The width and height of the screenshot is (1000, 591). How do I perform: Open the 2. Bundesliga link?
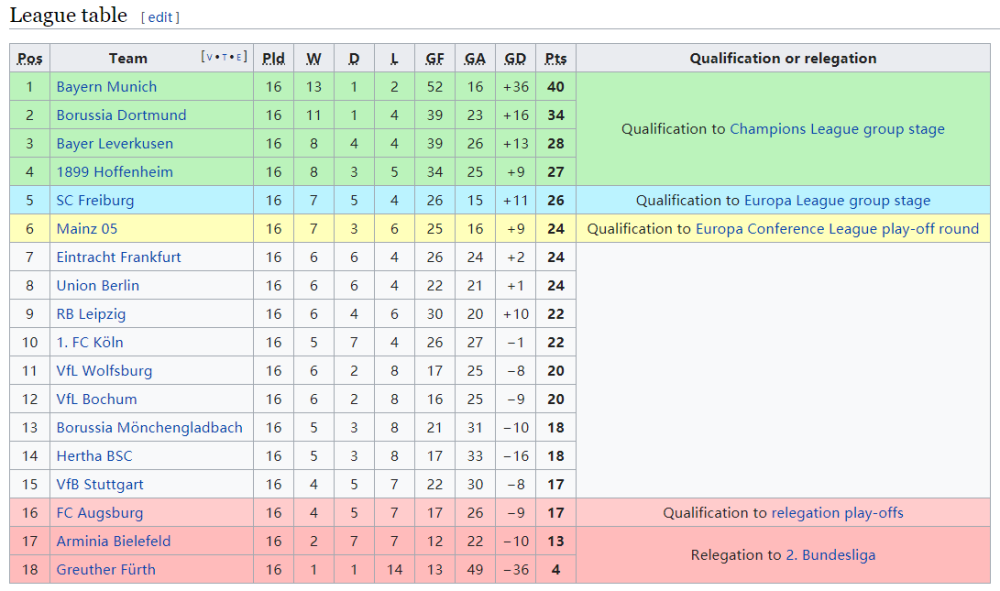click(830, 555)
